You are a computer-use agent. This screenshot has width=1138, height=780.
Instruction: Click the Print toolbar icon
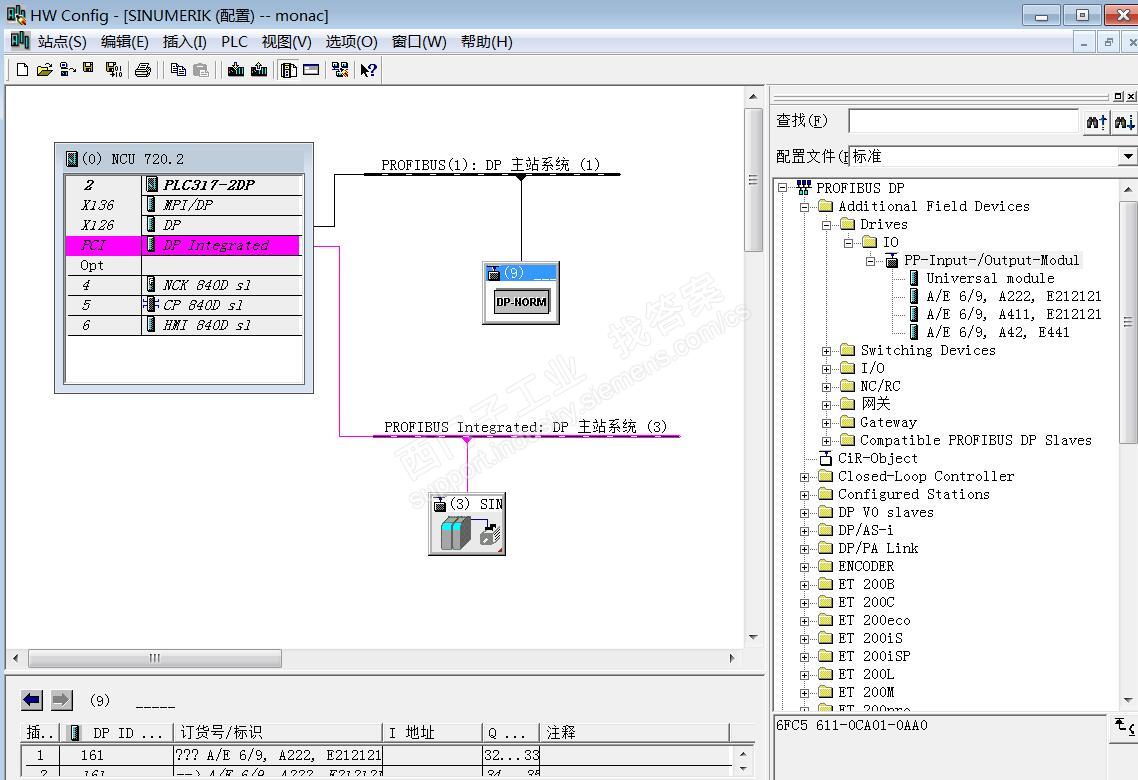(143, 70)
